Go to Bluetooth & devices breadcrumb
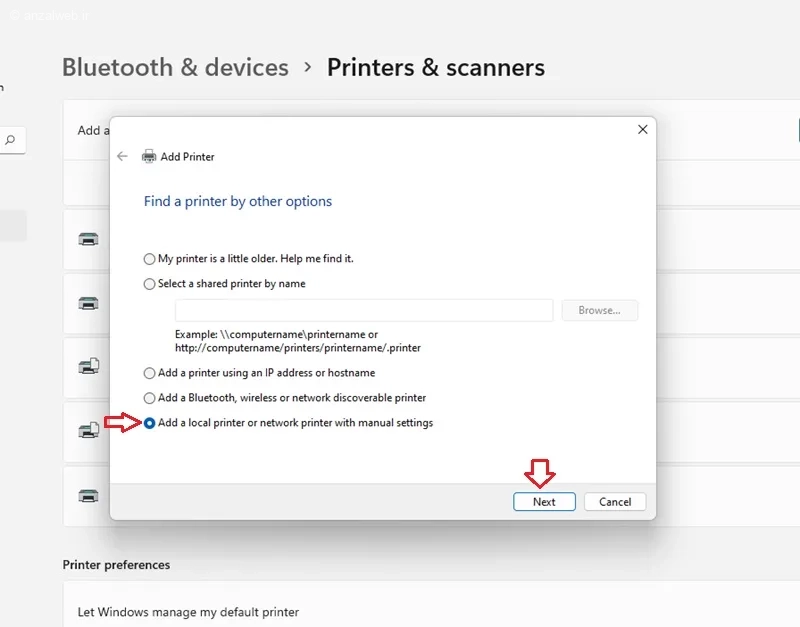The image size is (800, 627). click(175, 67)
